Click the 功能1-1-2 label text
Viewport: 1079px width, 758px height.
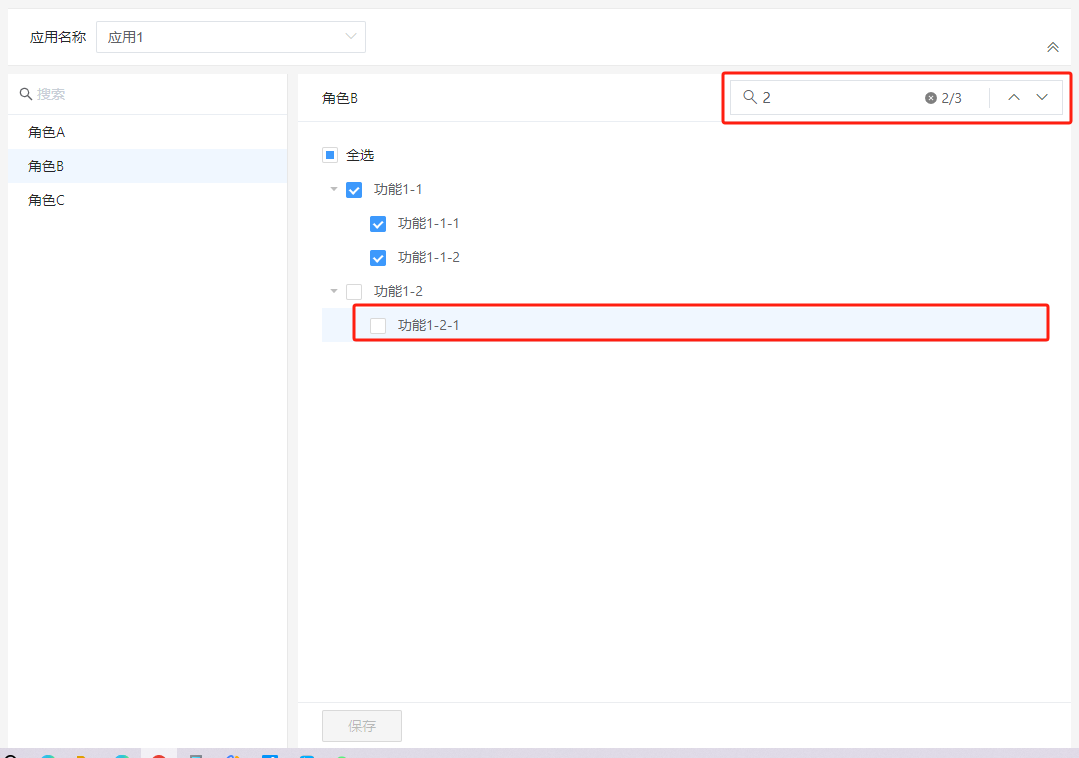click(429, 258)
